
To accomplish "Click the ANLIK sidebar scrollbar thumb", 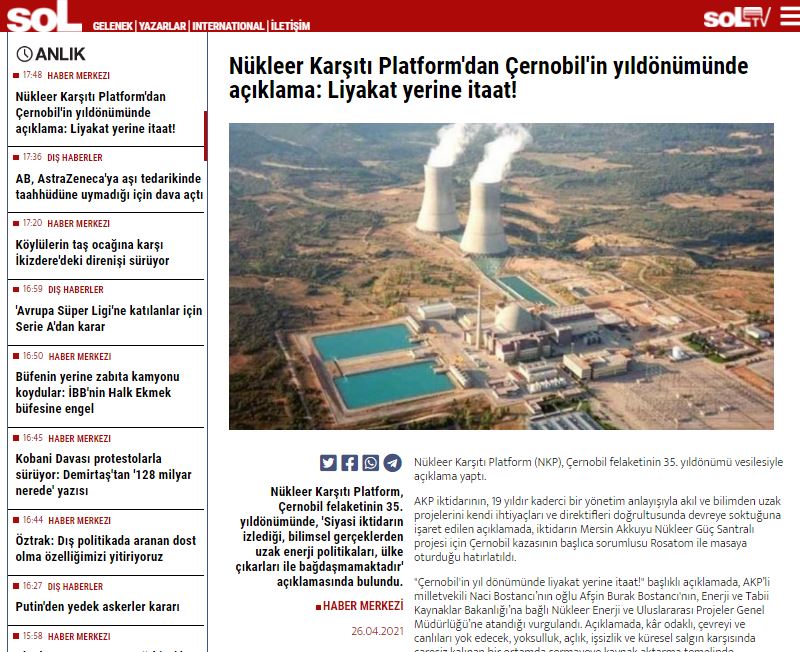I will click(x=206, y=136).
